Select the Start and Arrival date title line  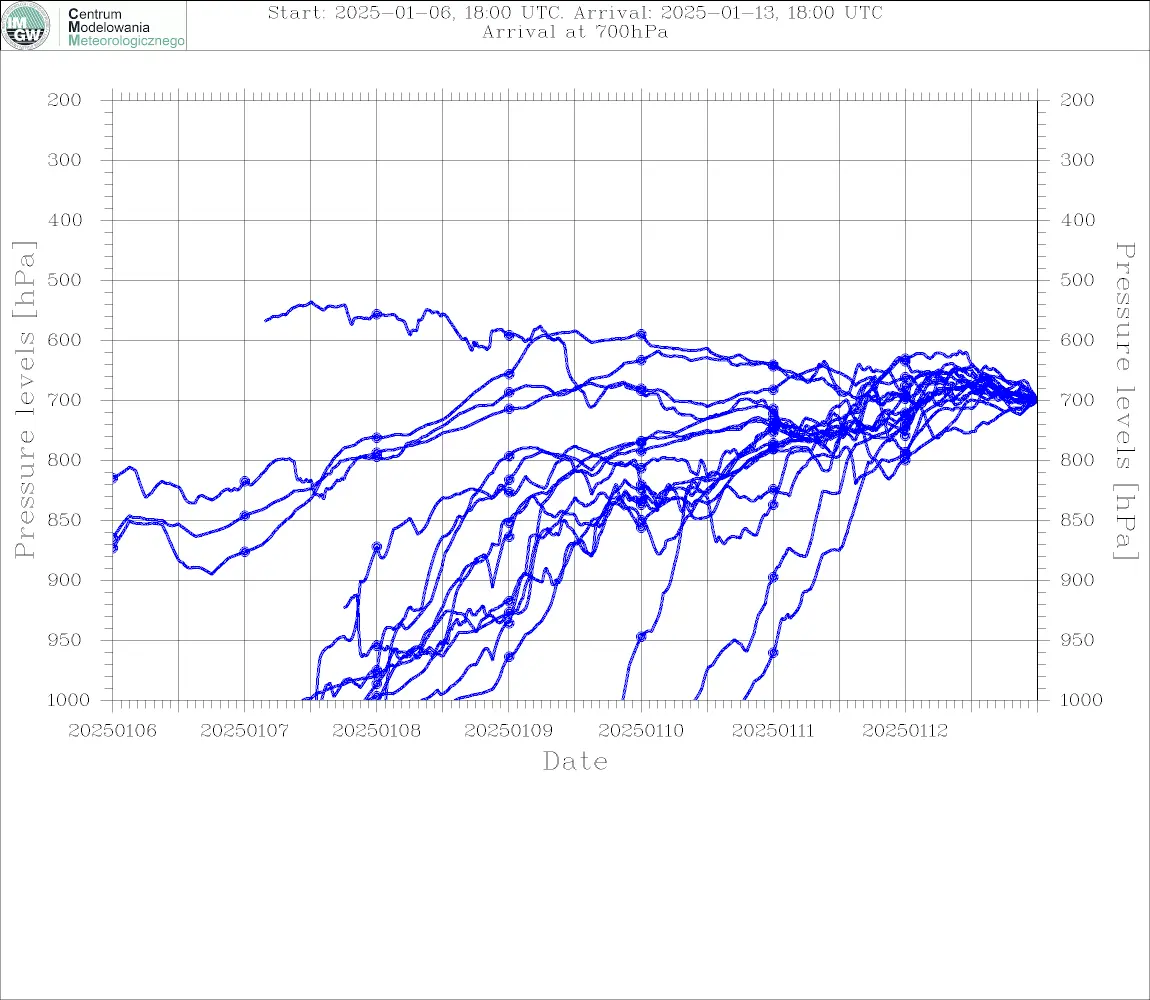point(575,12)
